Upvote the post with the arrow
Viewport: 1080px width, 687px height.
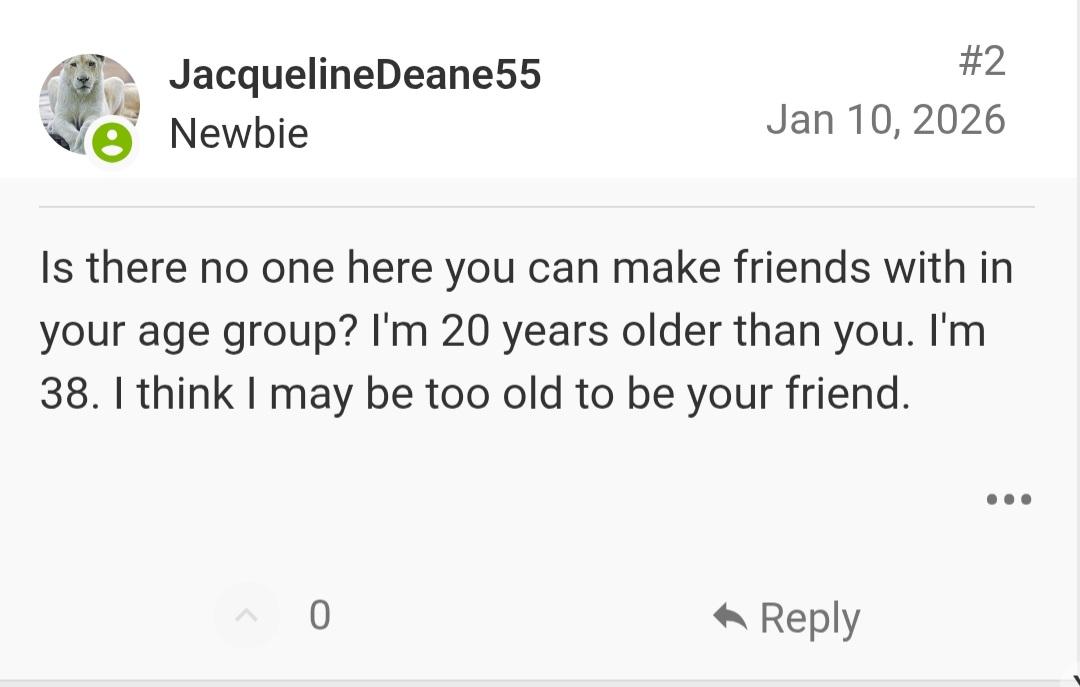[245, 615]
